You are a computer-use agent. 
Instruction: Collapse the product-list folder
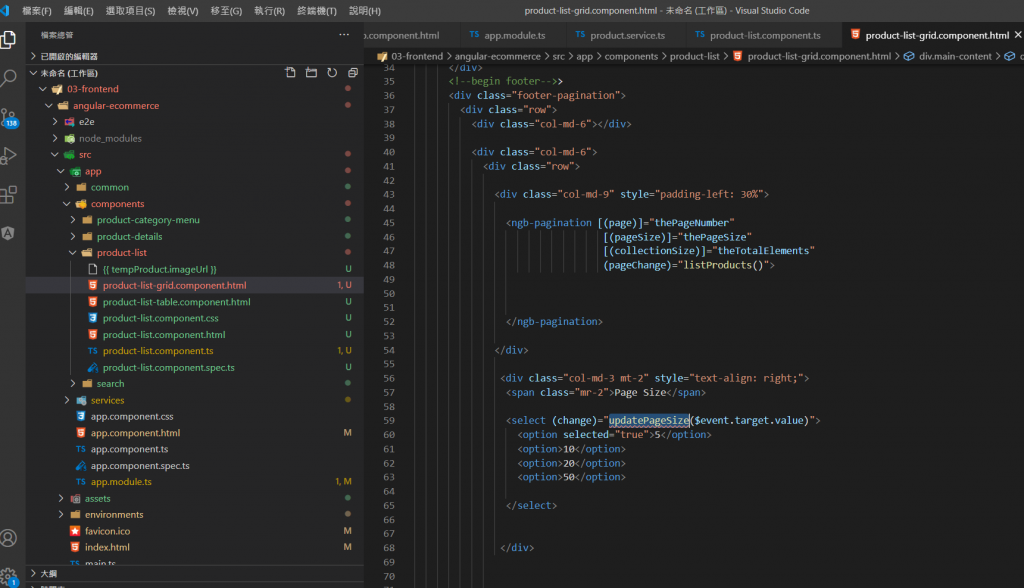[121, 253]
